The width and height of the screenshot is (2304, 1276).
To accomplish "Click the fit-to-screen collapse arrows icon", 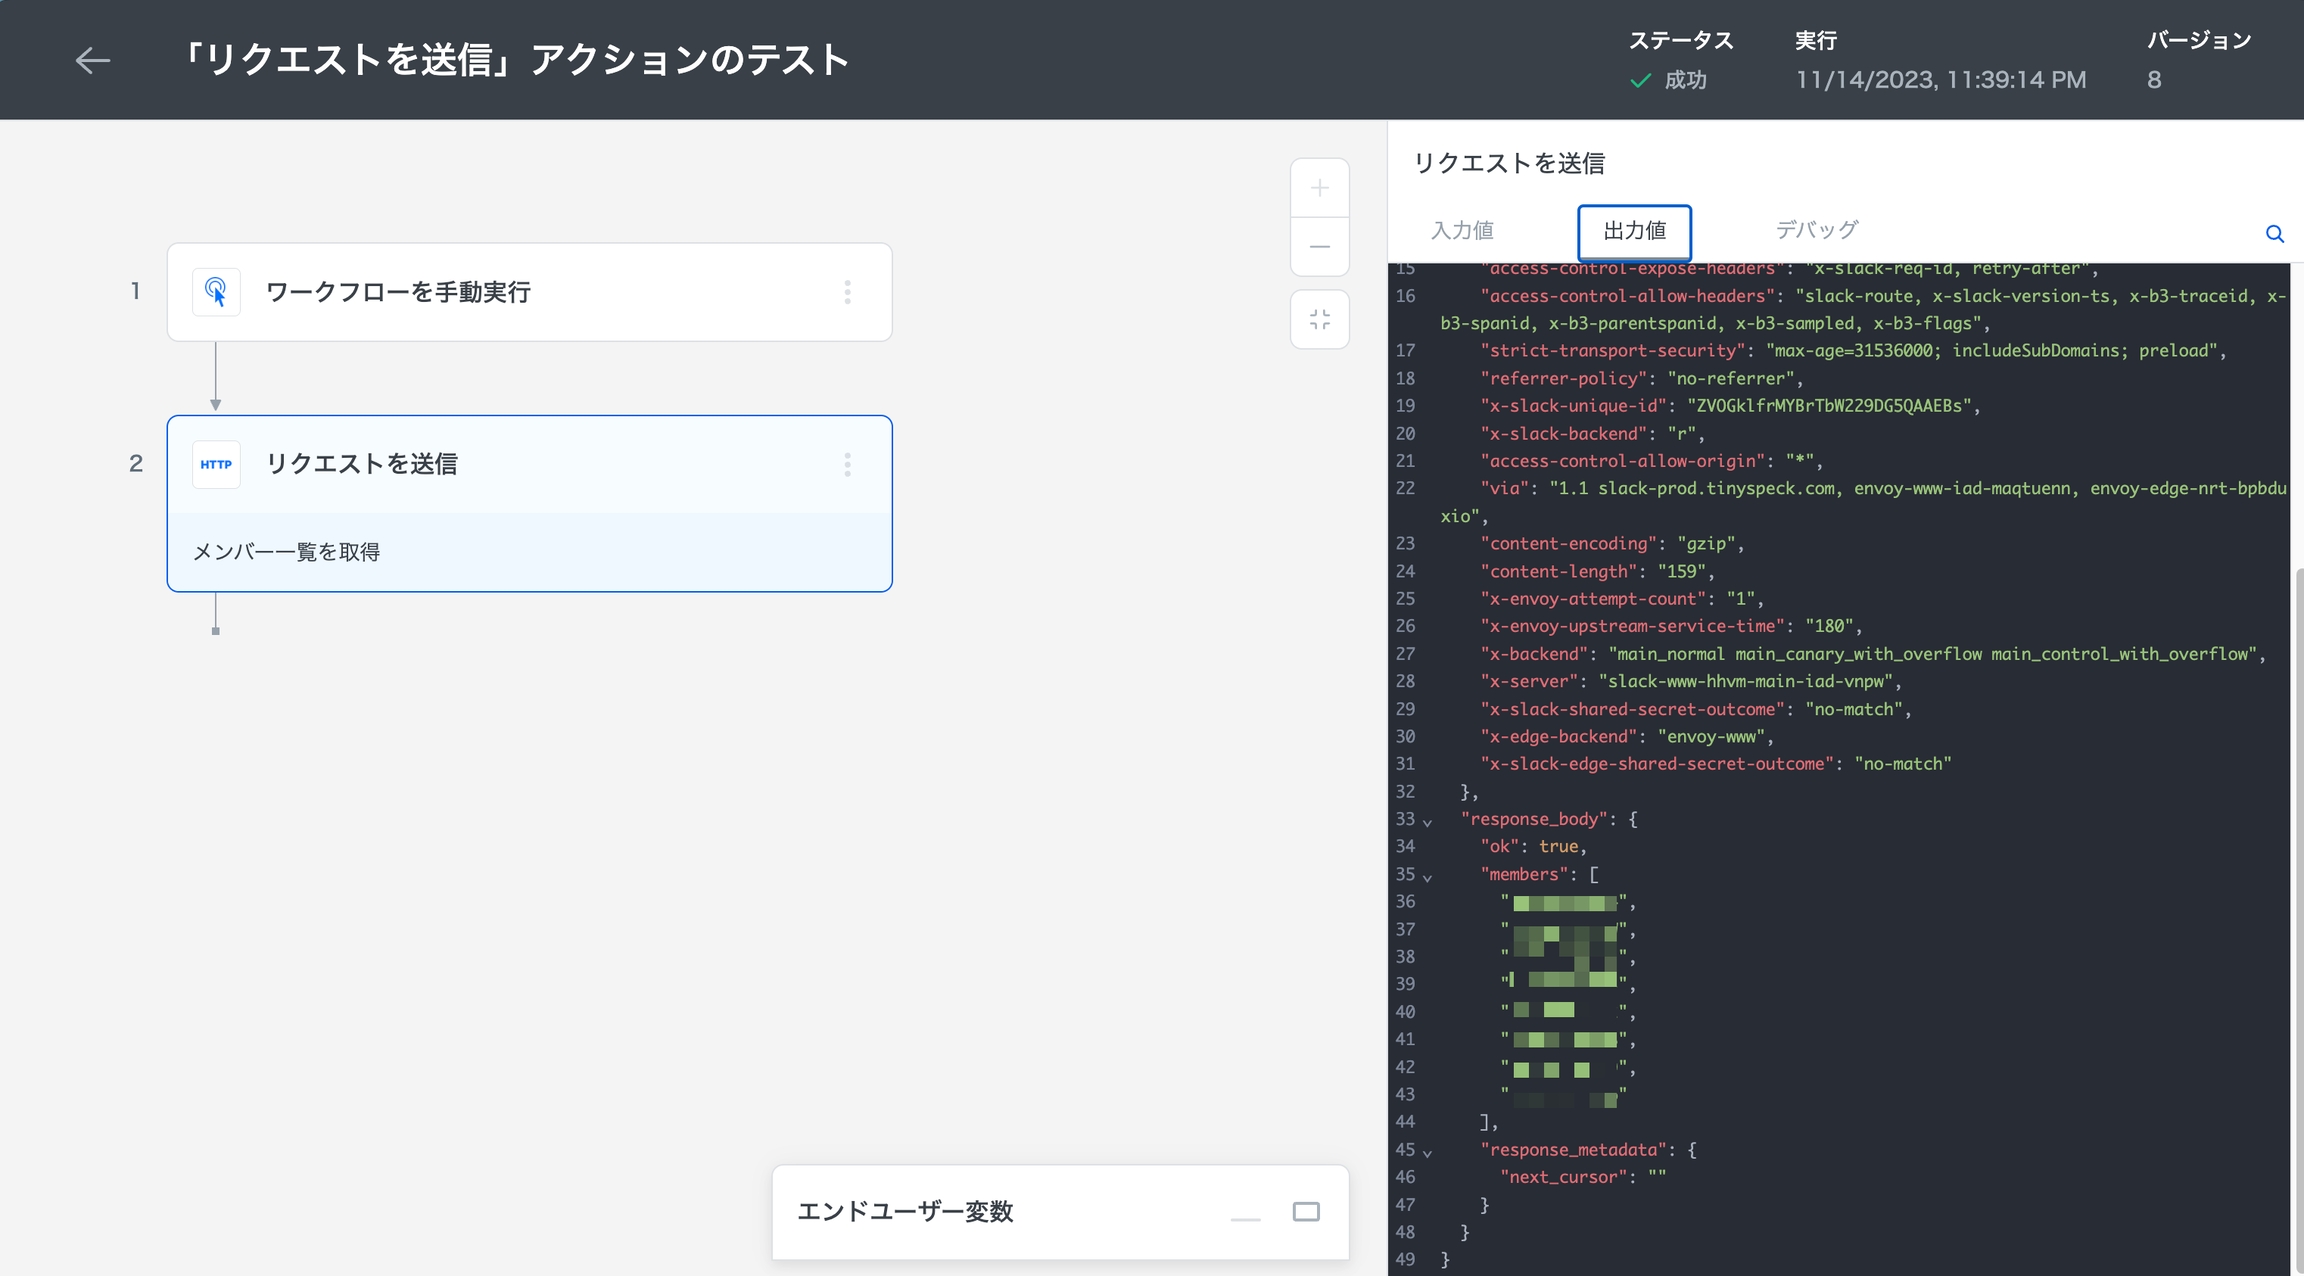I will coord(1319,319).
